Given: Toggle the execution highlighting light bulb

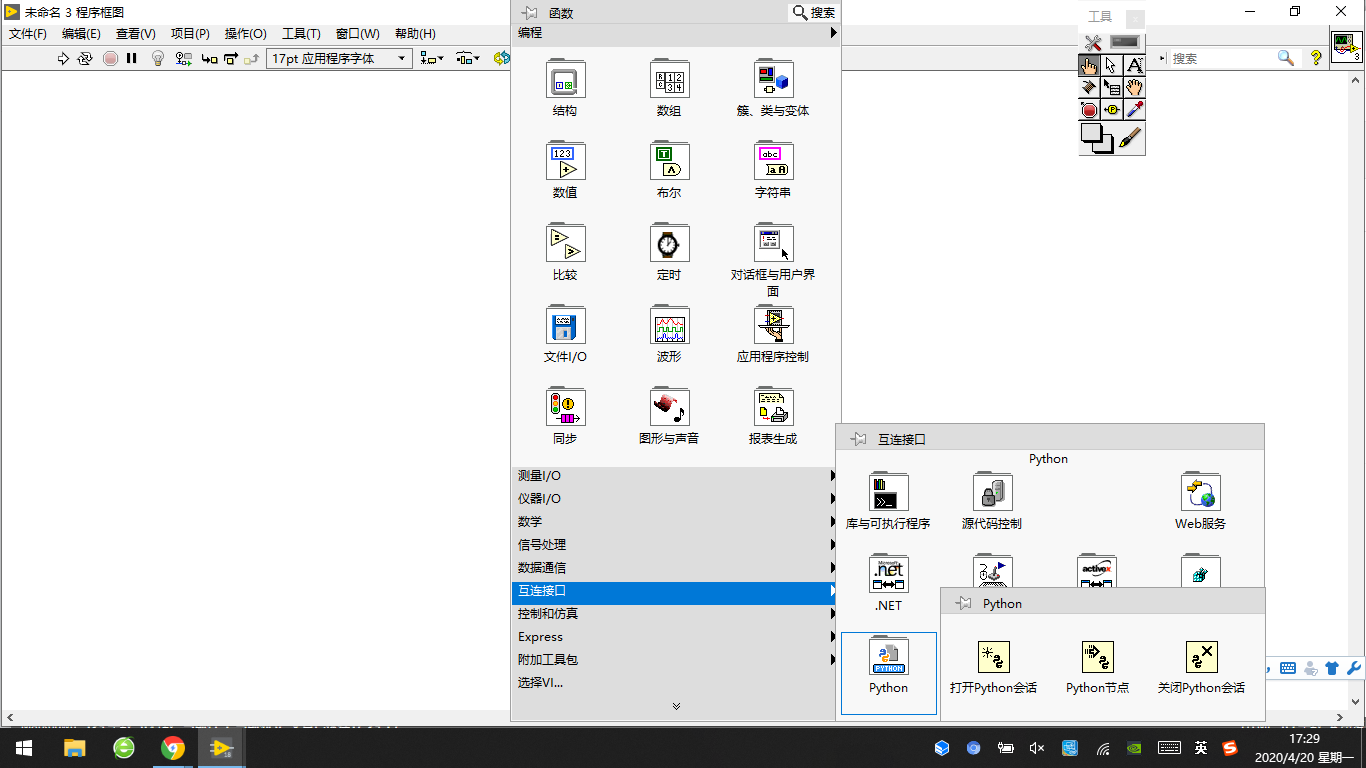Looking at the screenshot, I should (157, 57).
